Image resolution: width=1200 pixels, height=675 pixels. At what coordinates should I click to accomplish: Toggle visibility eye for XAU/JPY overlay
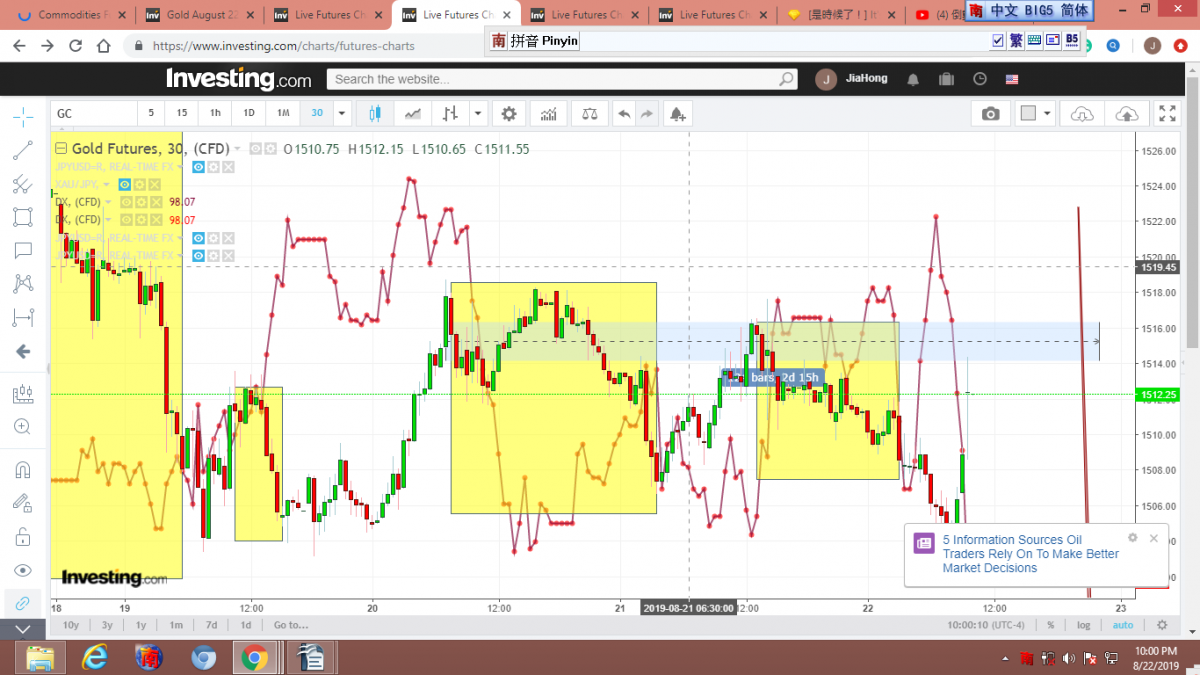(x=125, y=184)
